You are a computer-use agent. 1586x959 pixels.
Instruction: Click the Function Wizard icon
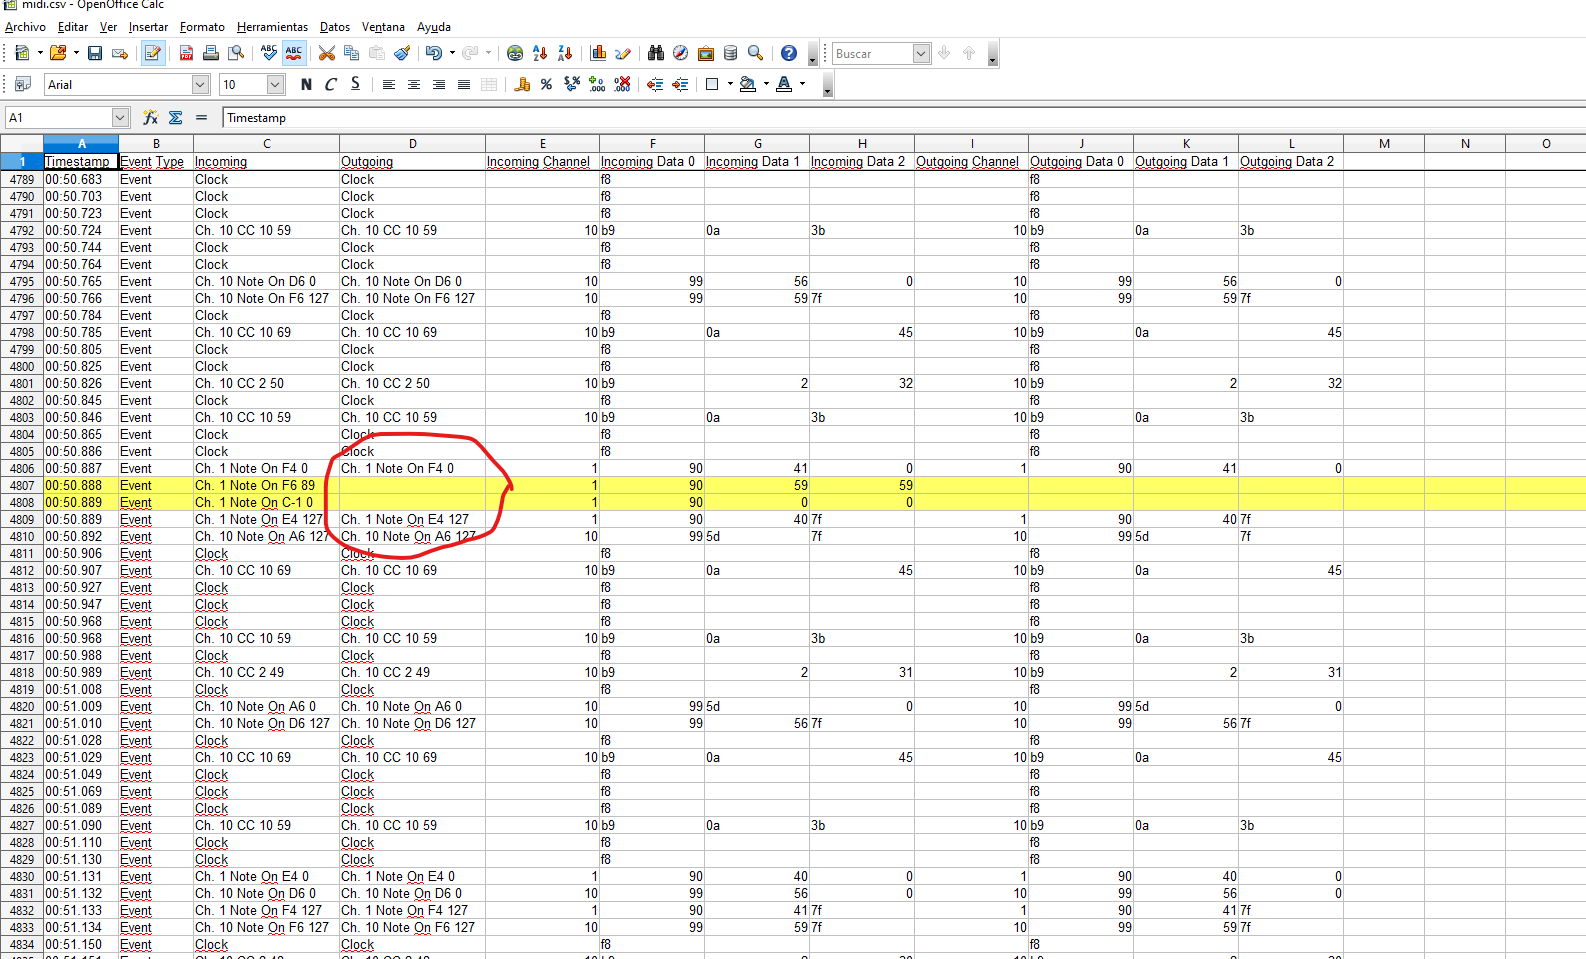pos(150,118)
